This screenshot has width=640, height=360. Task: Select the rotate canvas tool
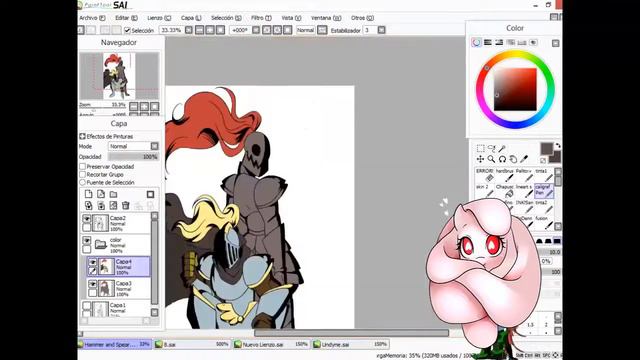pos(502,159)
